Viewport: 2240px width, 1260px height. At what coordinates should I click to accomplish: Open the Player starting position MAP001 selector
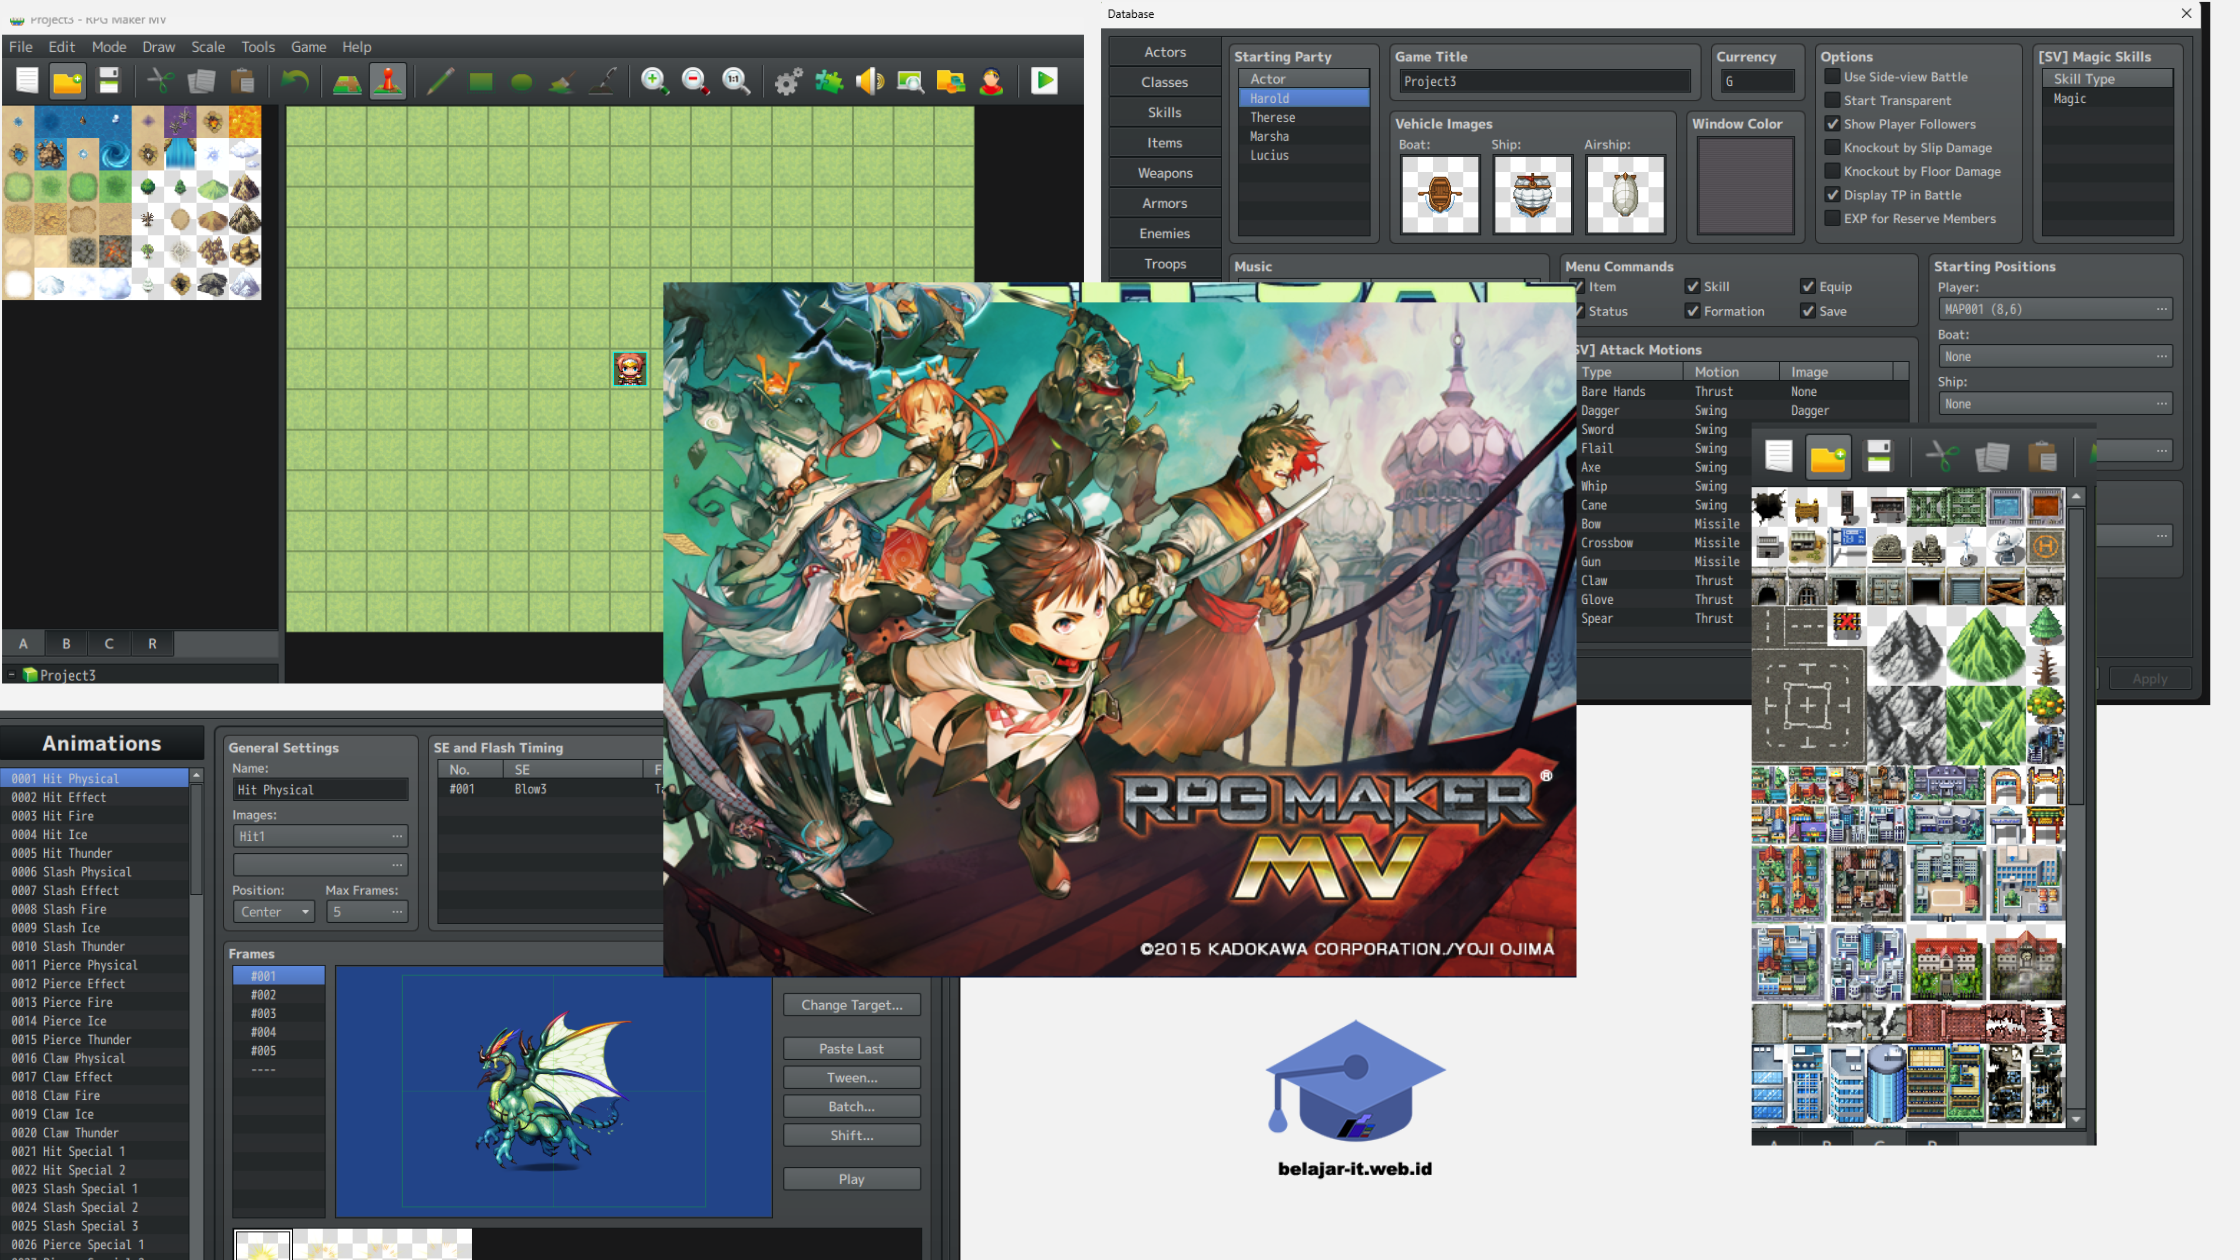[x=2055, y=309]
